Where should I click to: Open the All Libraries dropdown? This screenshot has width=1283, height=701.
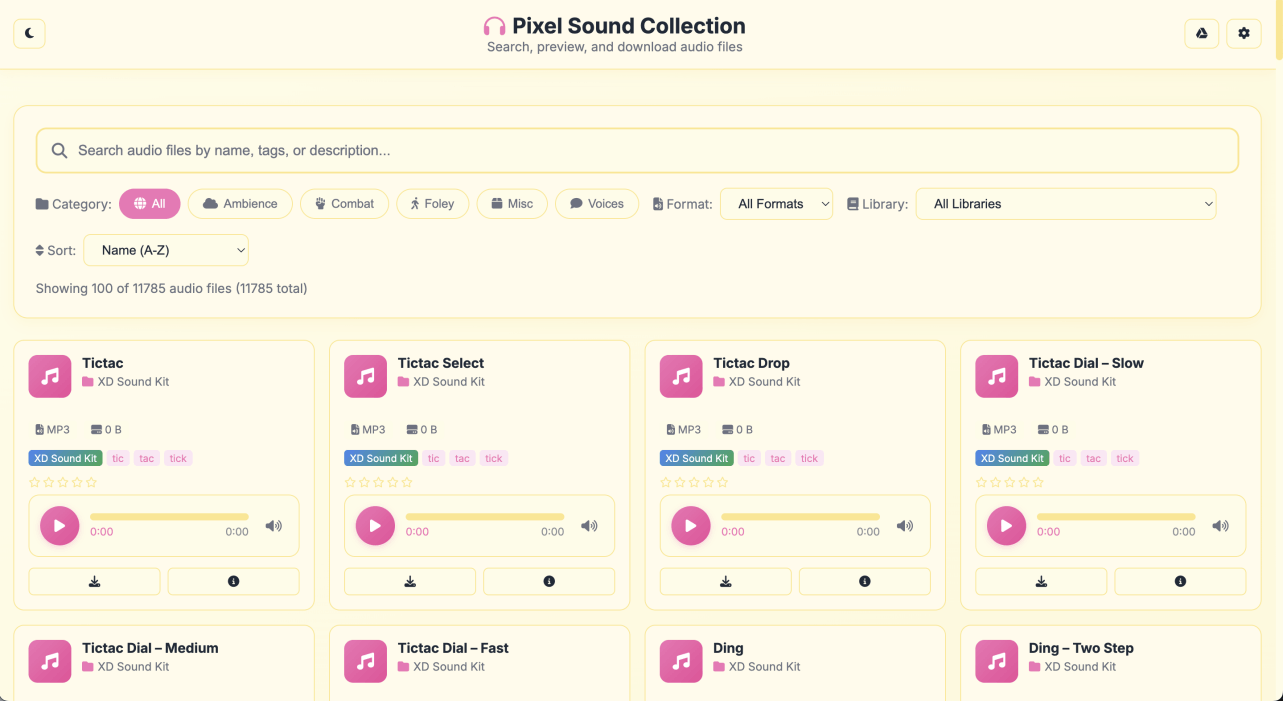1066,204
